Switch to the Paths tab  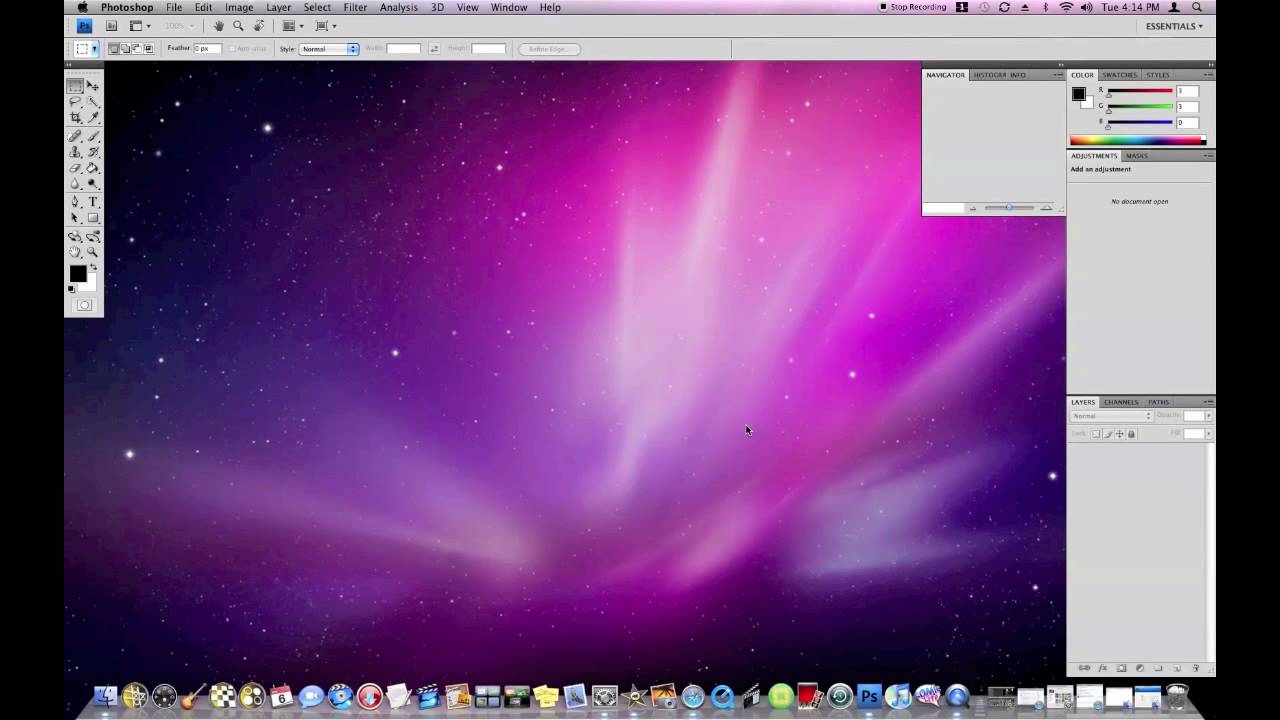[x=1159, y=402]
